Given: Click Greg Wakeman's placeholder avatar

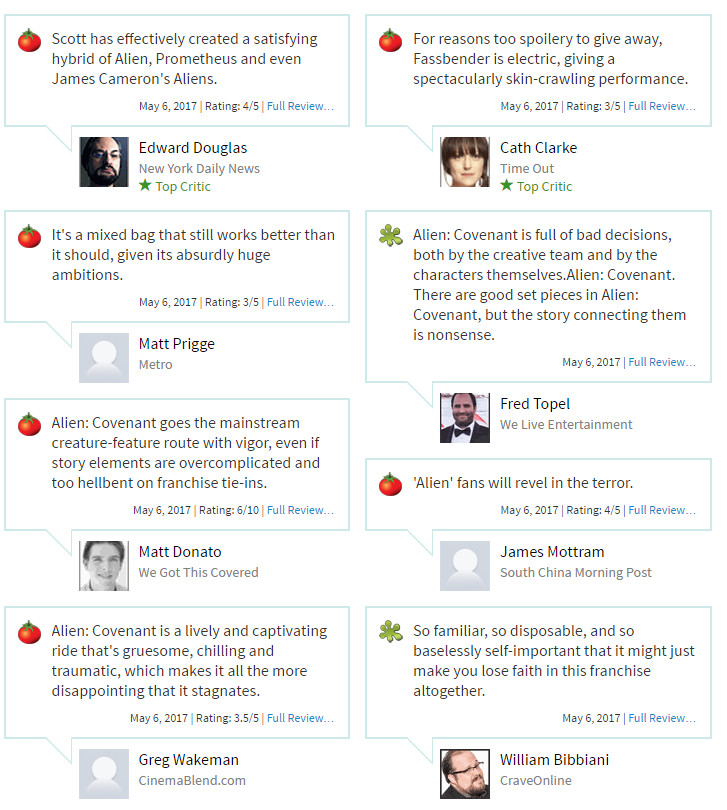Looking at the screenshot, I should 104,774.
